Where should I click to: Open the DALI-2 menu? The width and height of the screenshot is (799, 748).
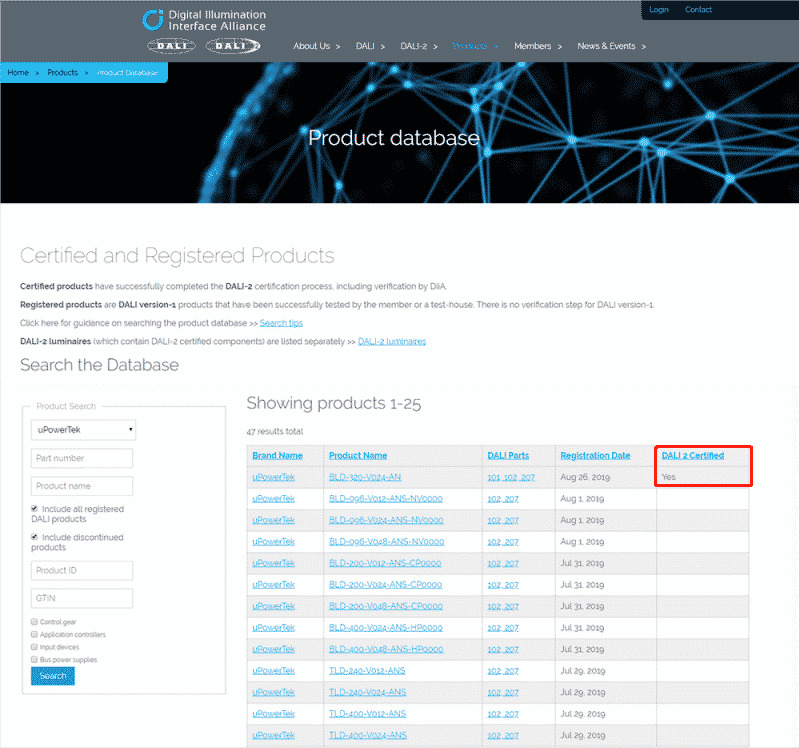tap(413, 46)
